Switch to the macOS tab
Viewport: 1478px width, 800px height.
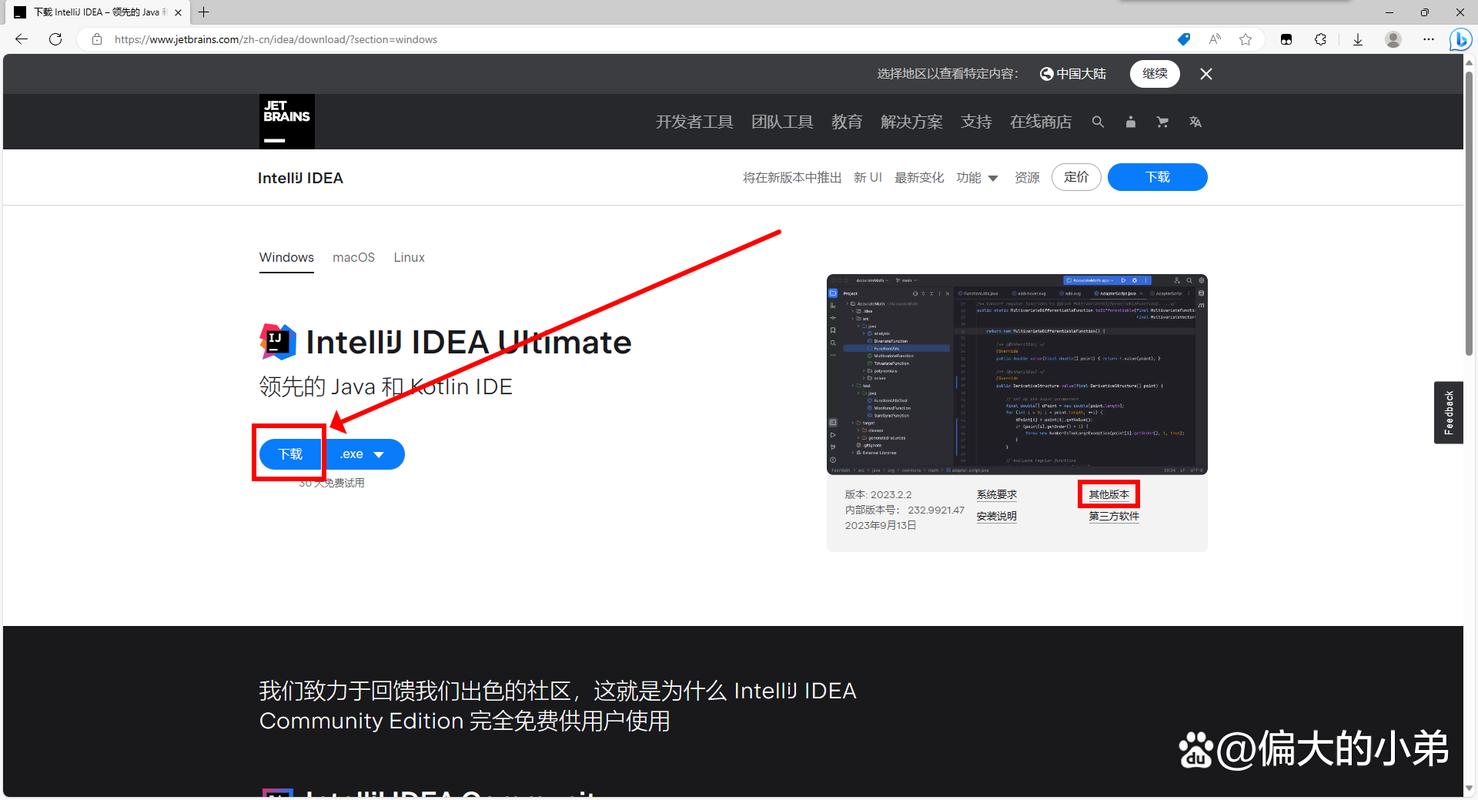(x=353, y=257)
